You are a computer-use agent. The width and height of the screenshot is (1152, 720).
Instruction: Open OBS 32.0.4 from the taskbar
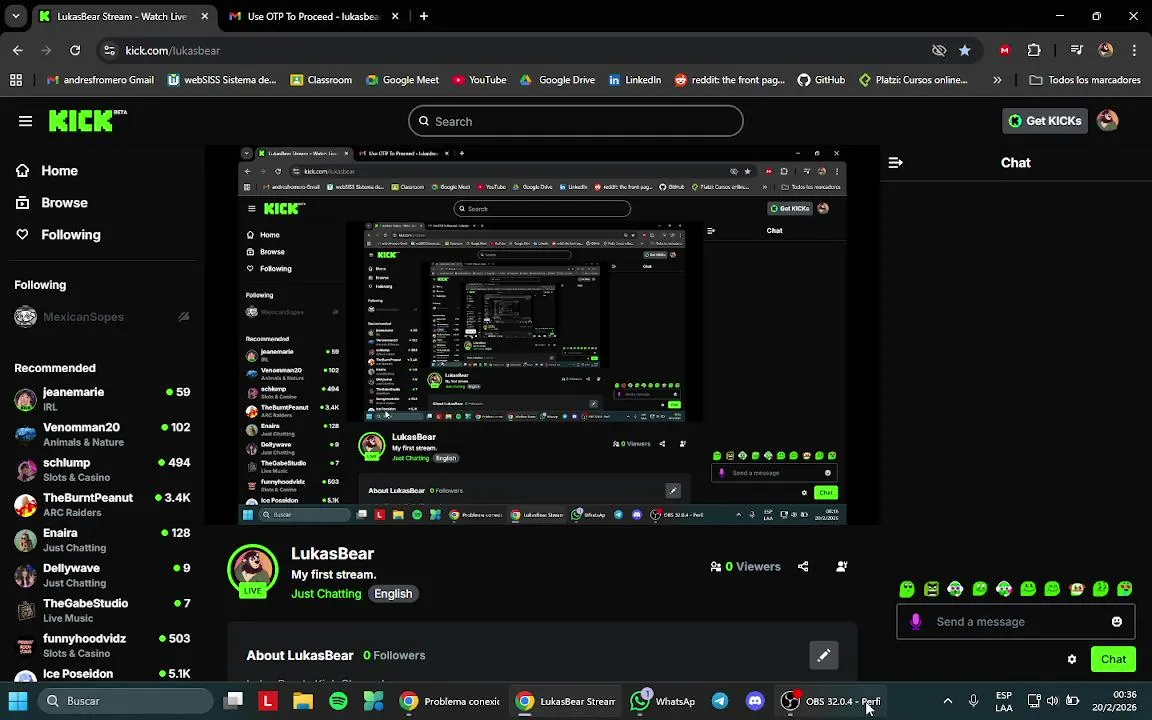(830, 701)
